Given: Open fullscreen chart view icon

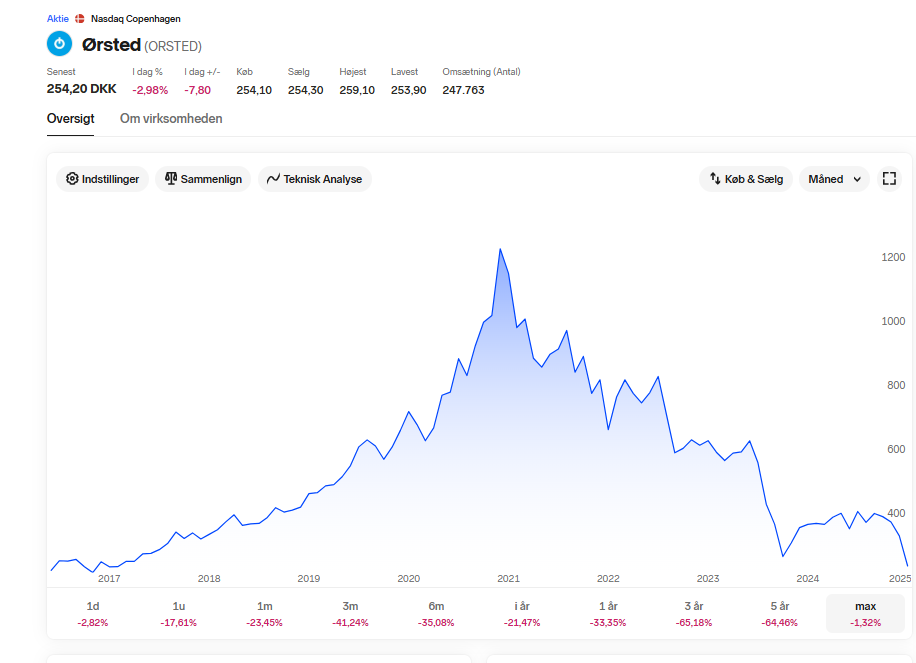Looking at the screenshot, I should (889, 179).
